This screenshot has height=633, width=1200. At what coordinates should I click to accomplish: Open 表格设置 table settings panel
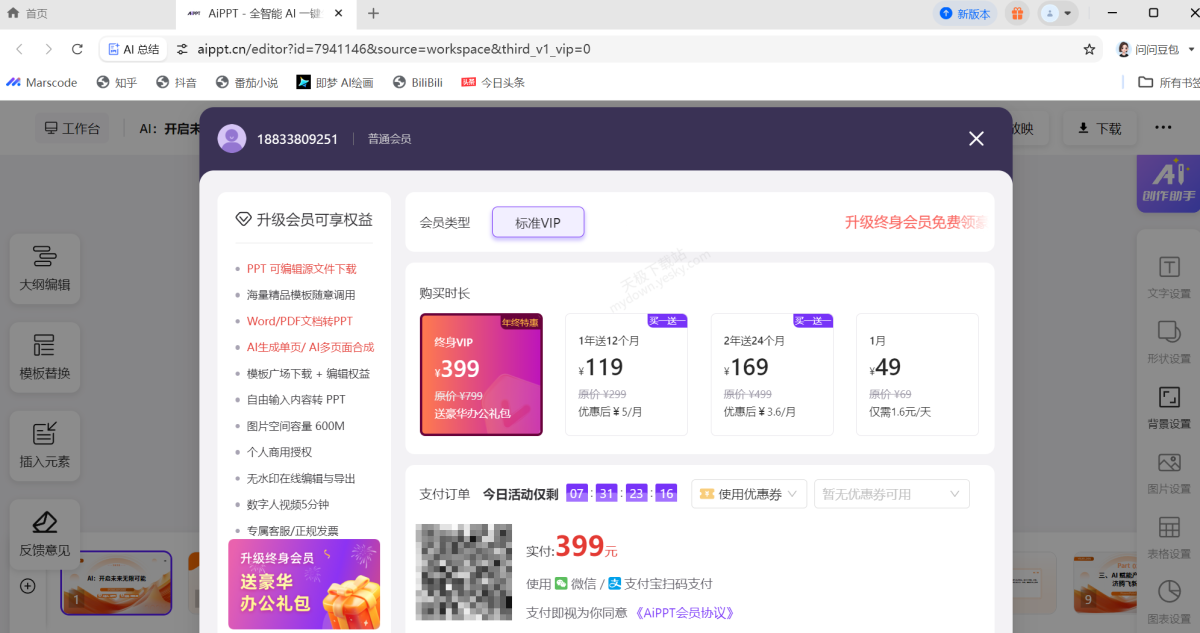1168,537
